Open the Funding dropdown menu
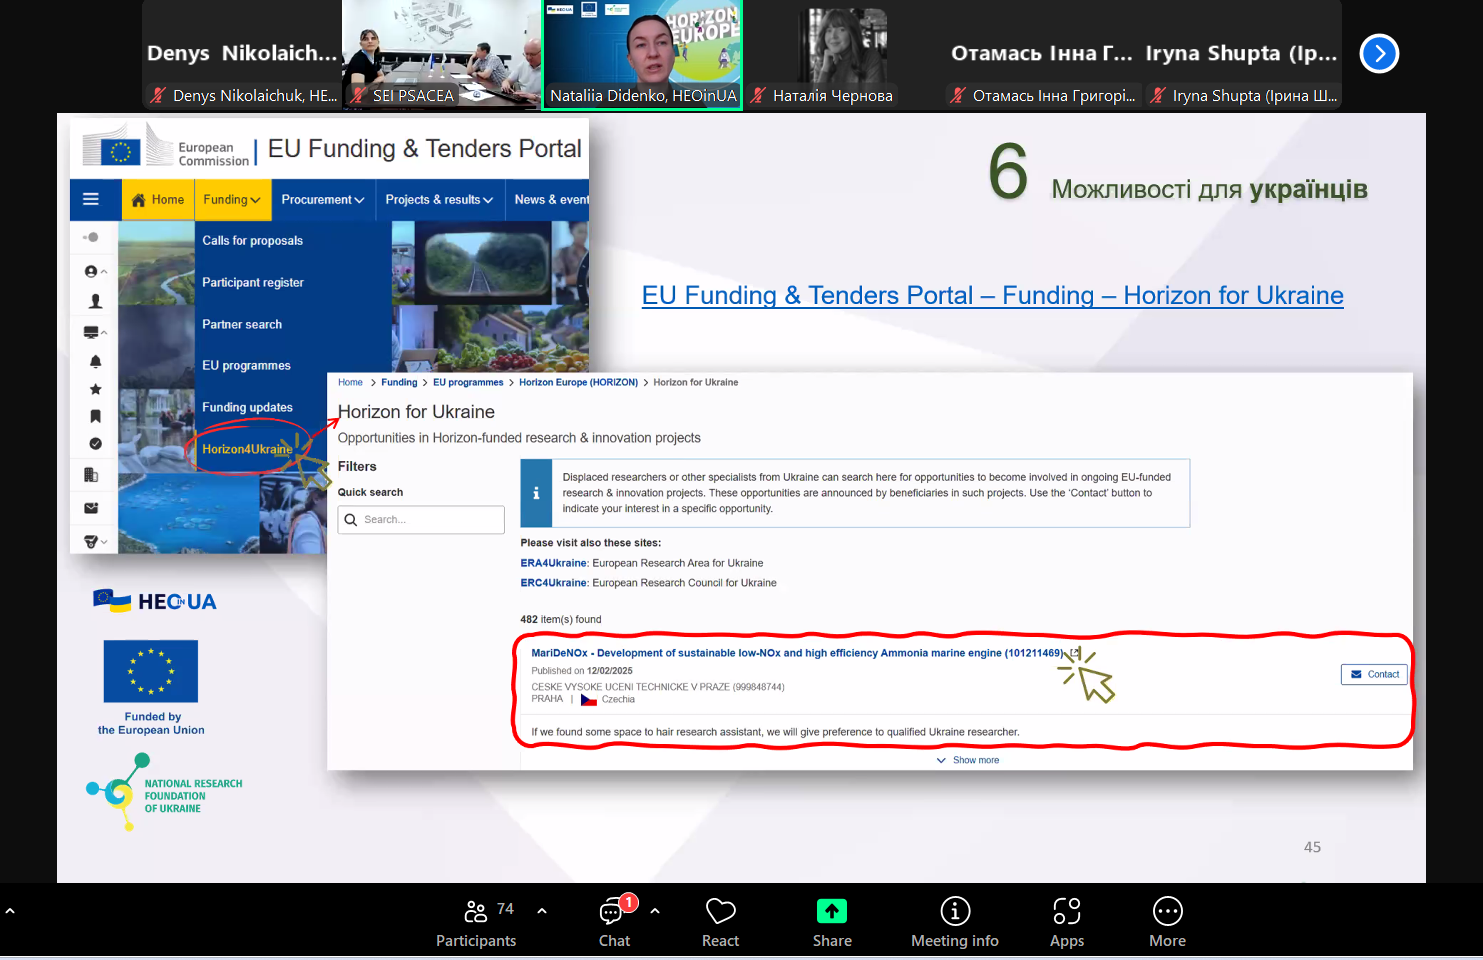Viewport: 1483px width, 960px height. click(x=232, y=200)
